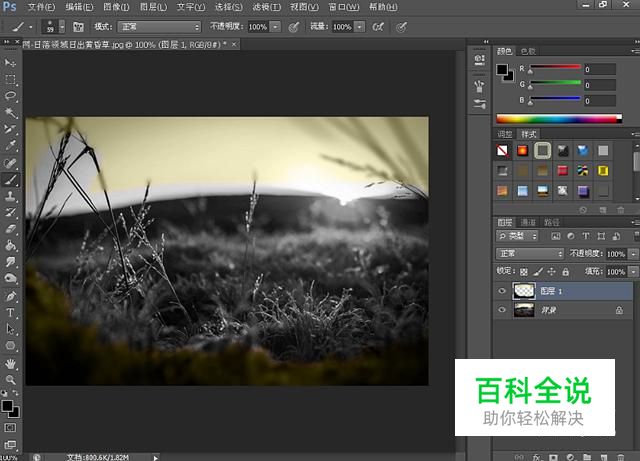
Task: Select the Brush tool in toolbox
Action: 10,179
